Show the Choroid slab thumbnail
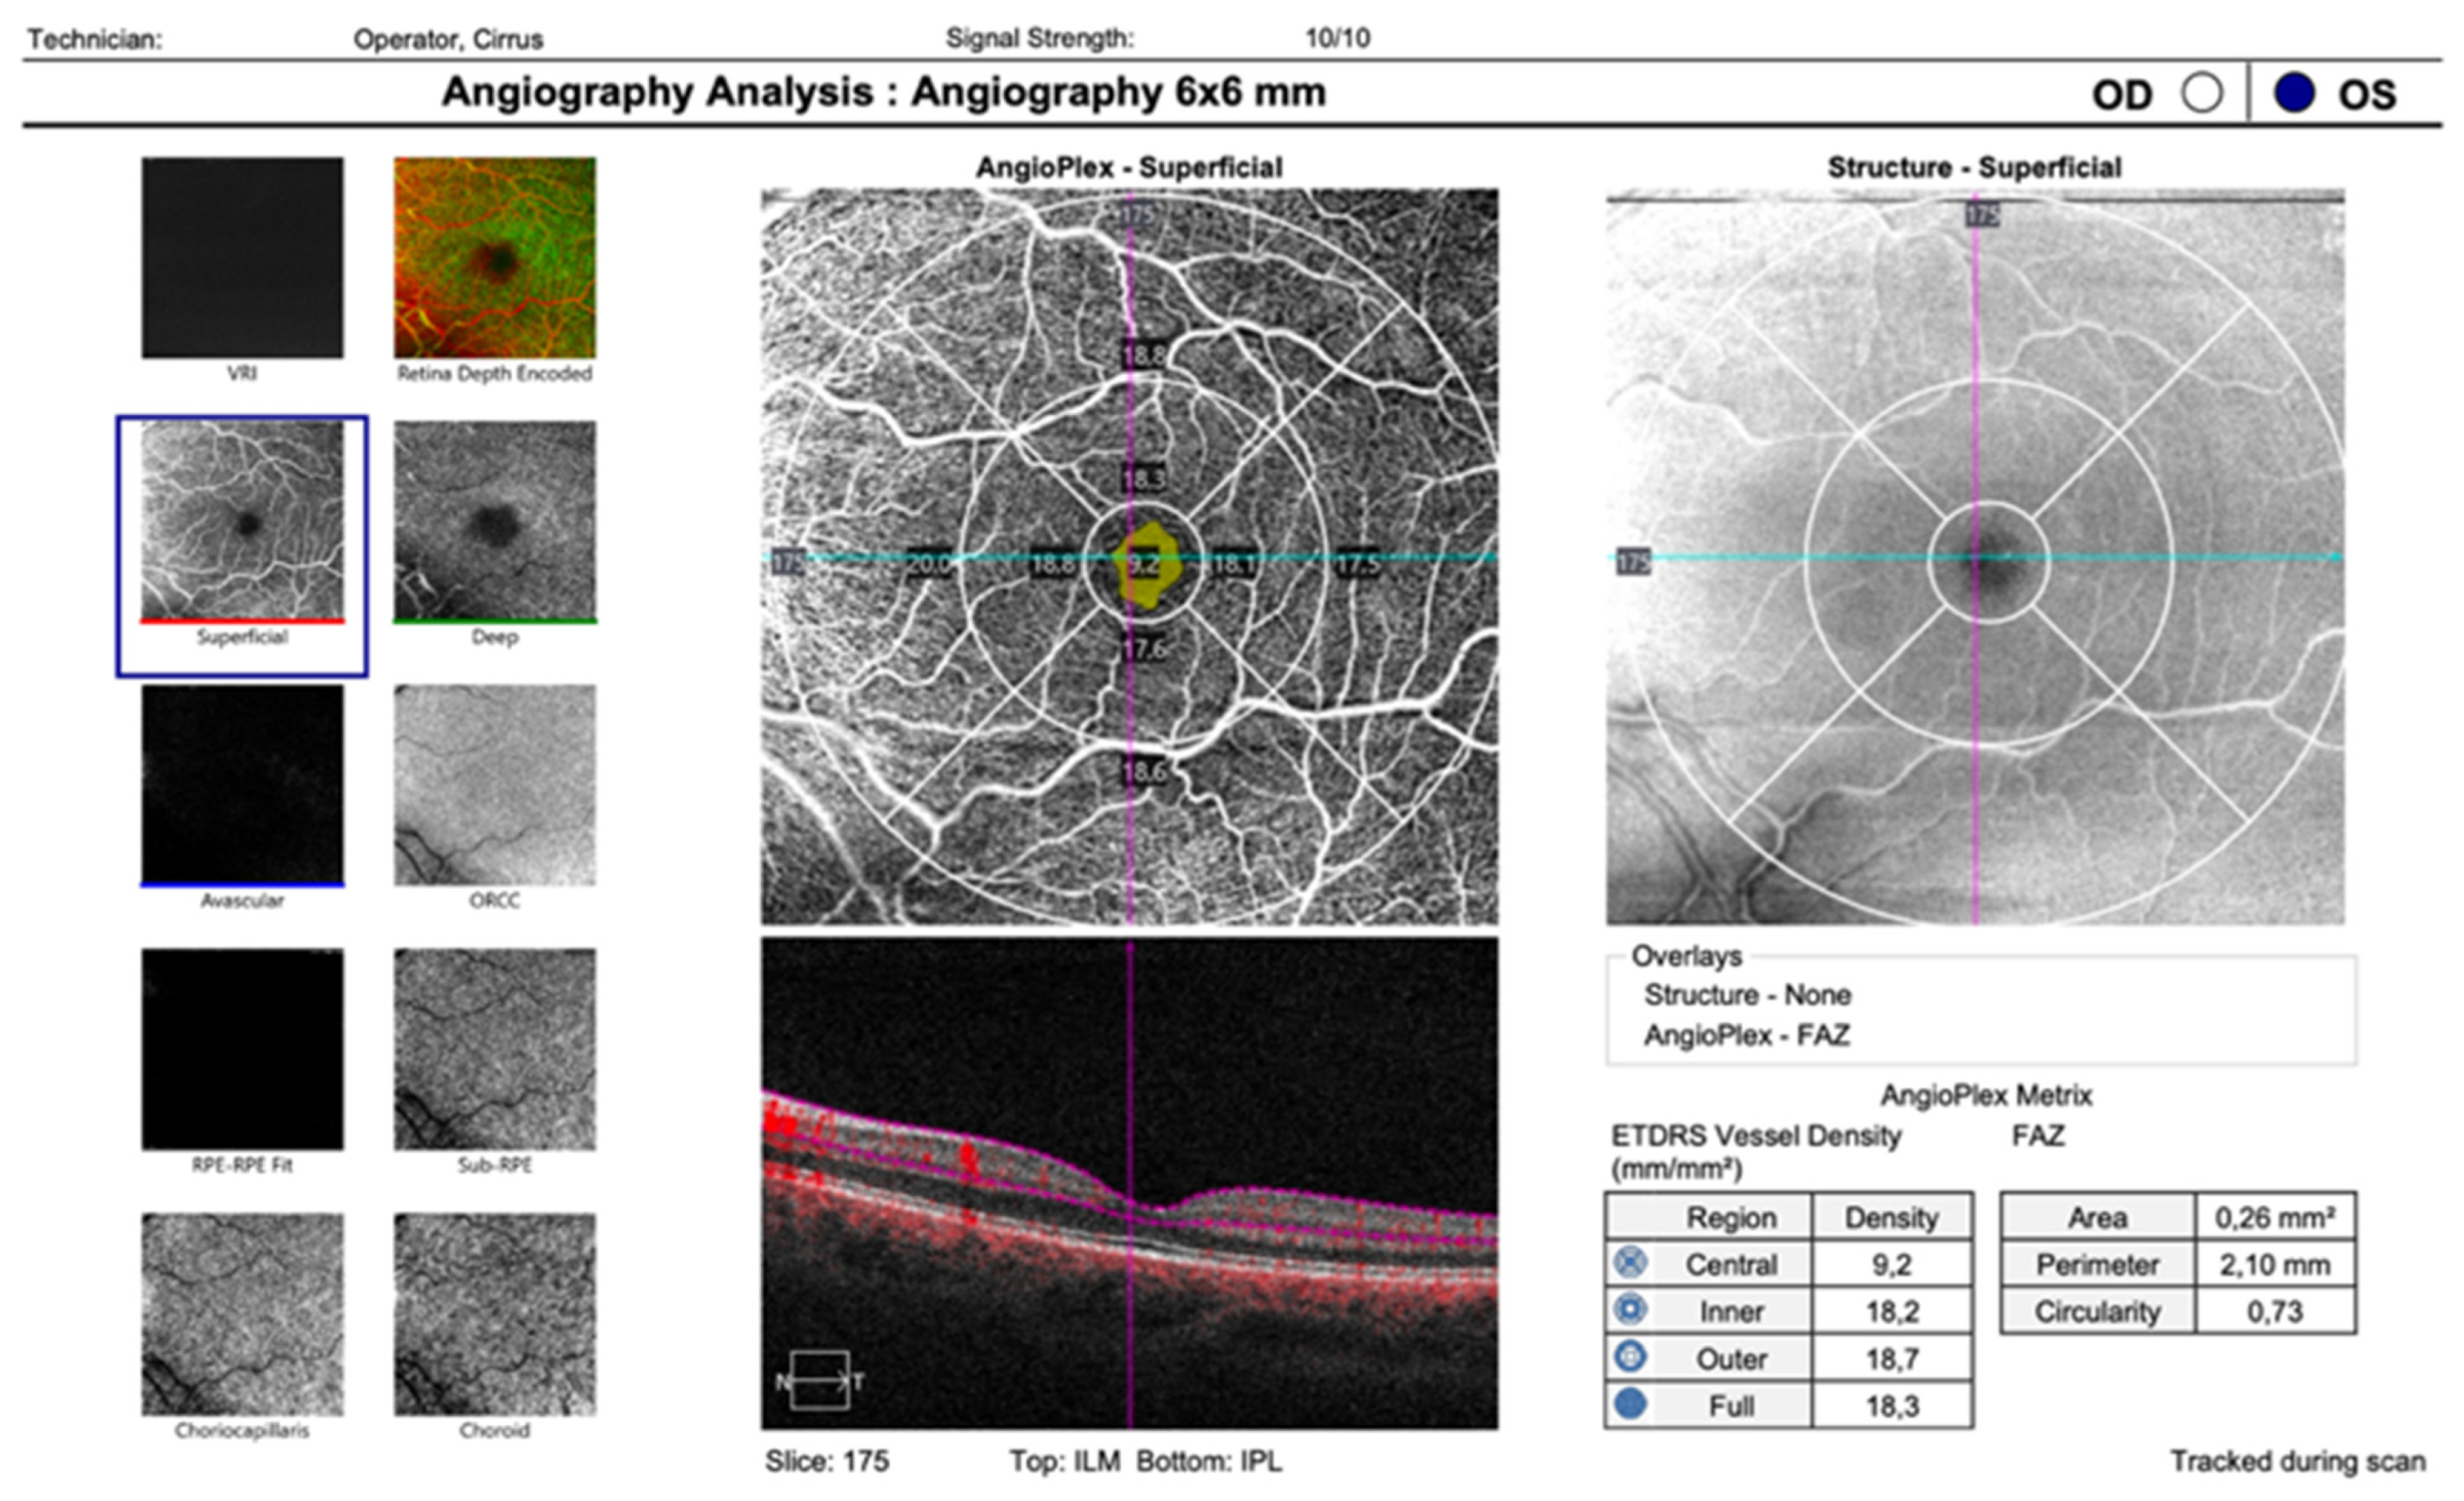Screen dimensions: 2464x1501 [x=495, y=1314]
